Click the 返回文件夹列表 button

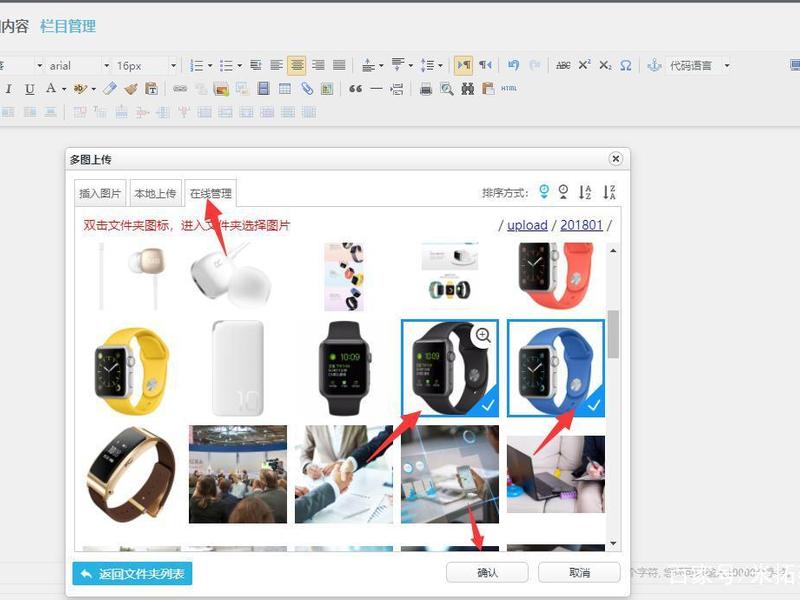point(132,574)
